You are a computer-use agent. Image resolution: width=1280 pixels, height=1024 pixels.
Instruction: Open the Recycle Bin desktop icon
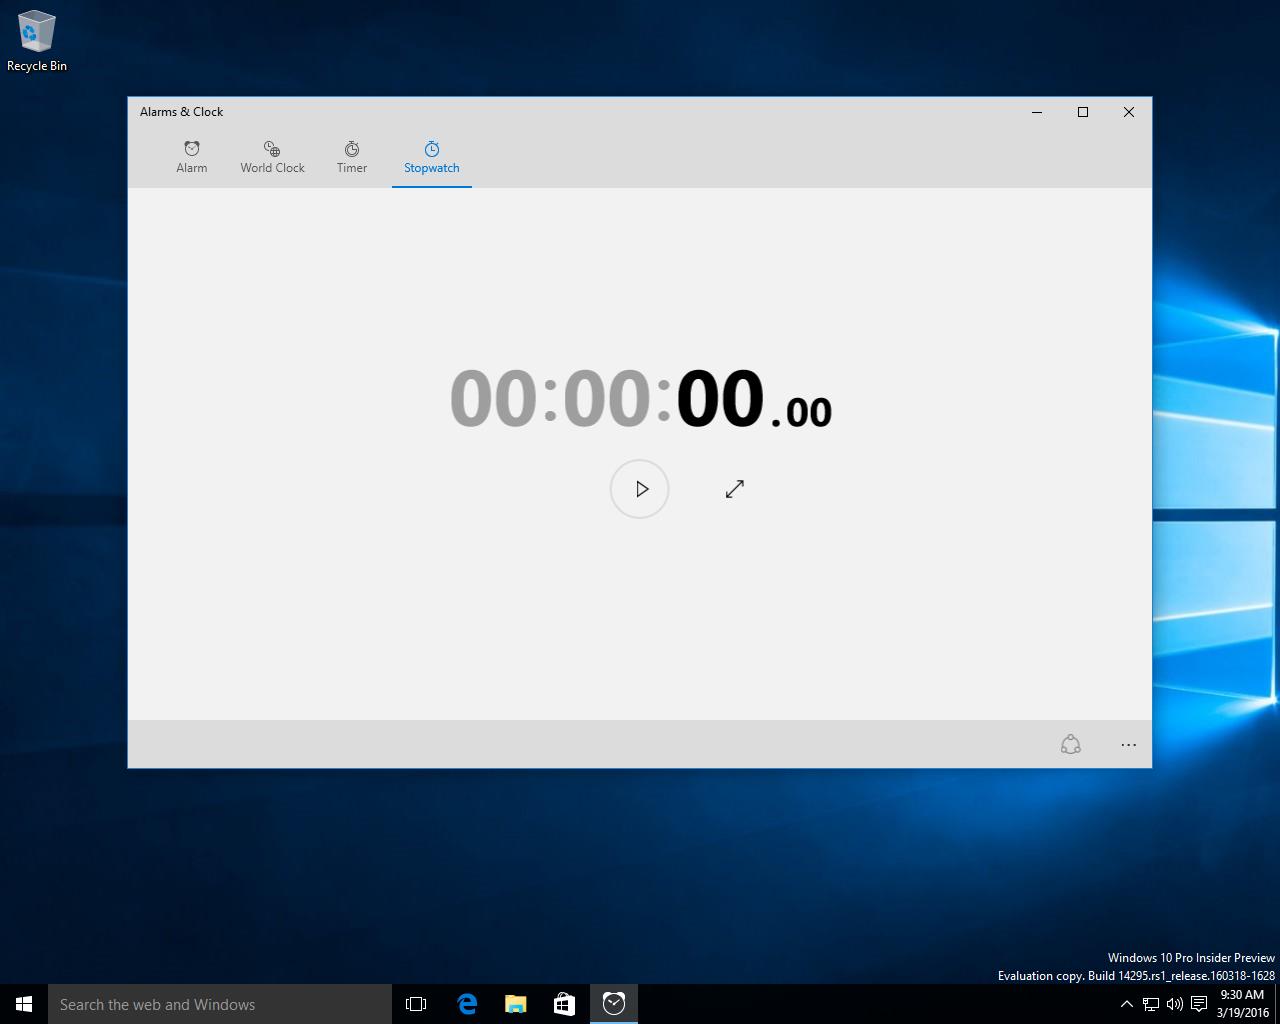click(x=37, y=42)
